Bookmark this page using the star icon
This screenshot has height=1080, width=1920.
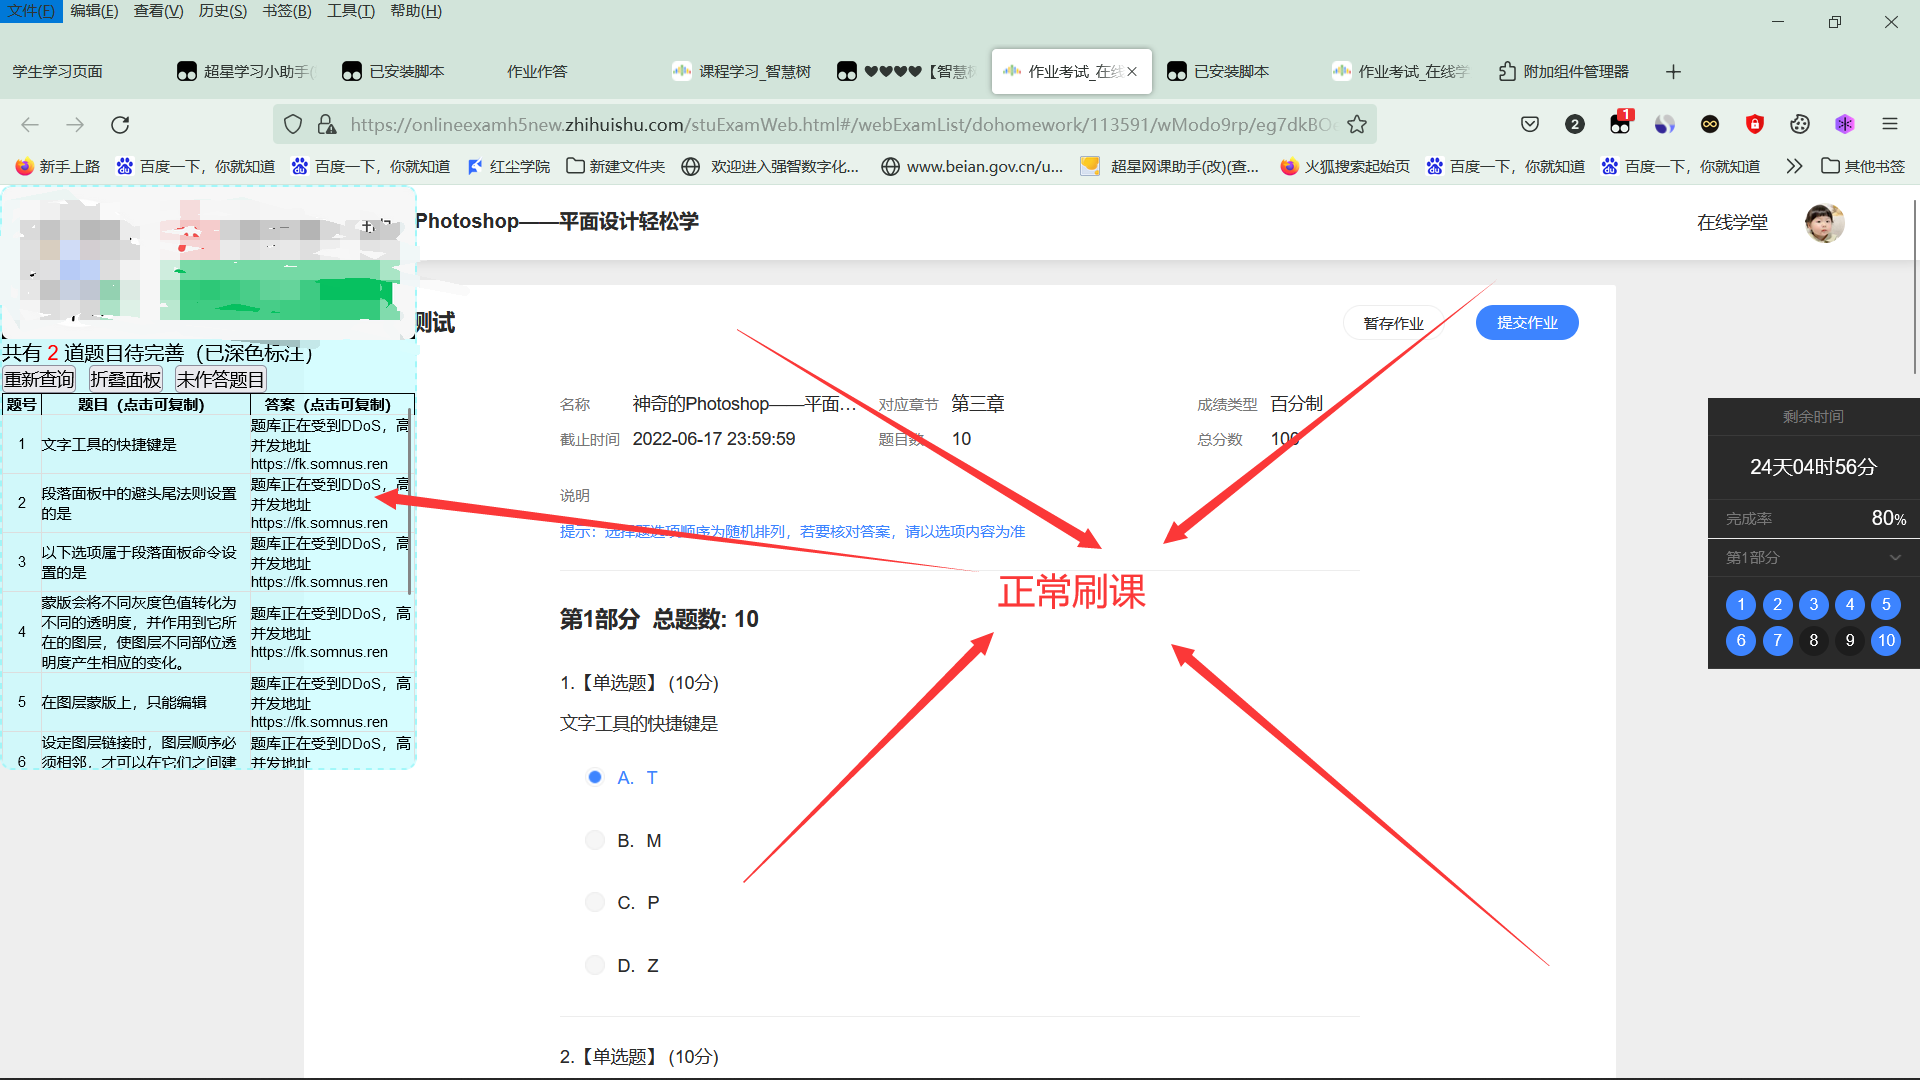[x=1357, y=124]
